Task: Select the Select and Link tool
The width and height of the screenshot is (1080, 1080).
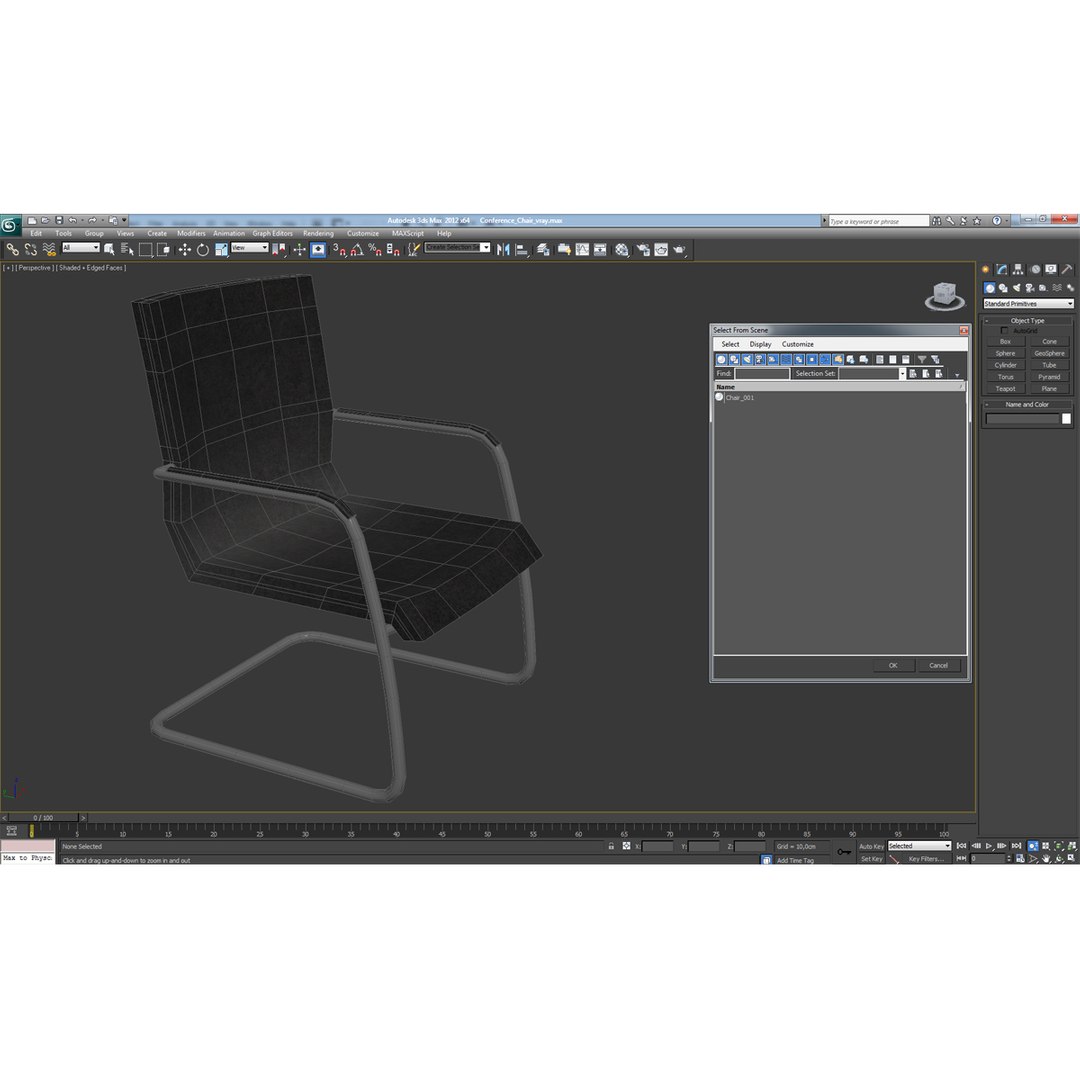Action: coord(12,249)
